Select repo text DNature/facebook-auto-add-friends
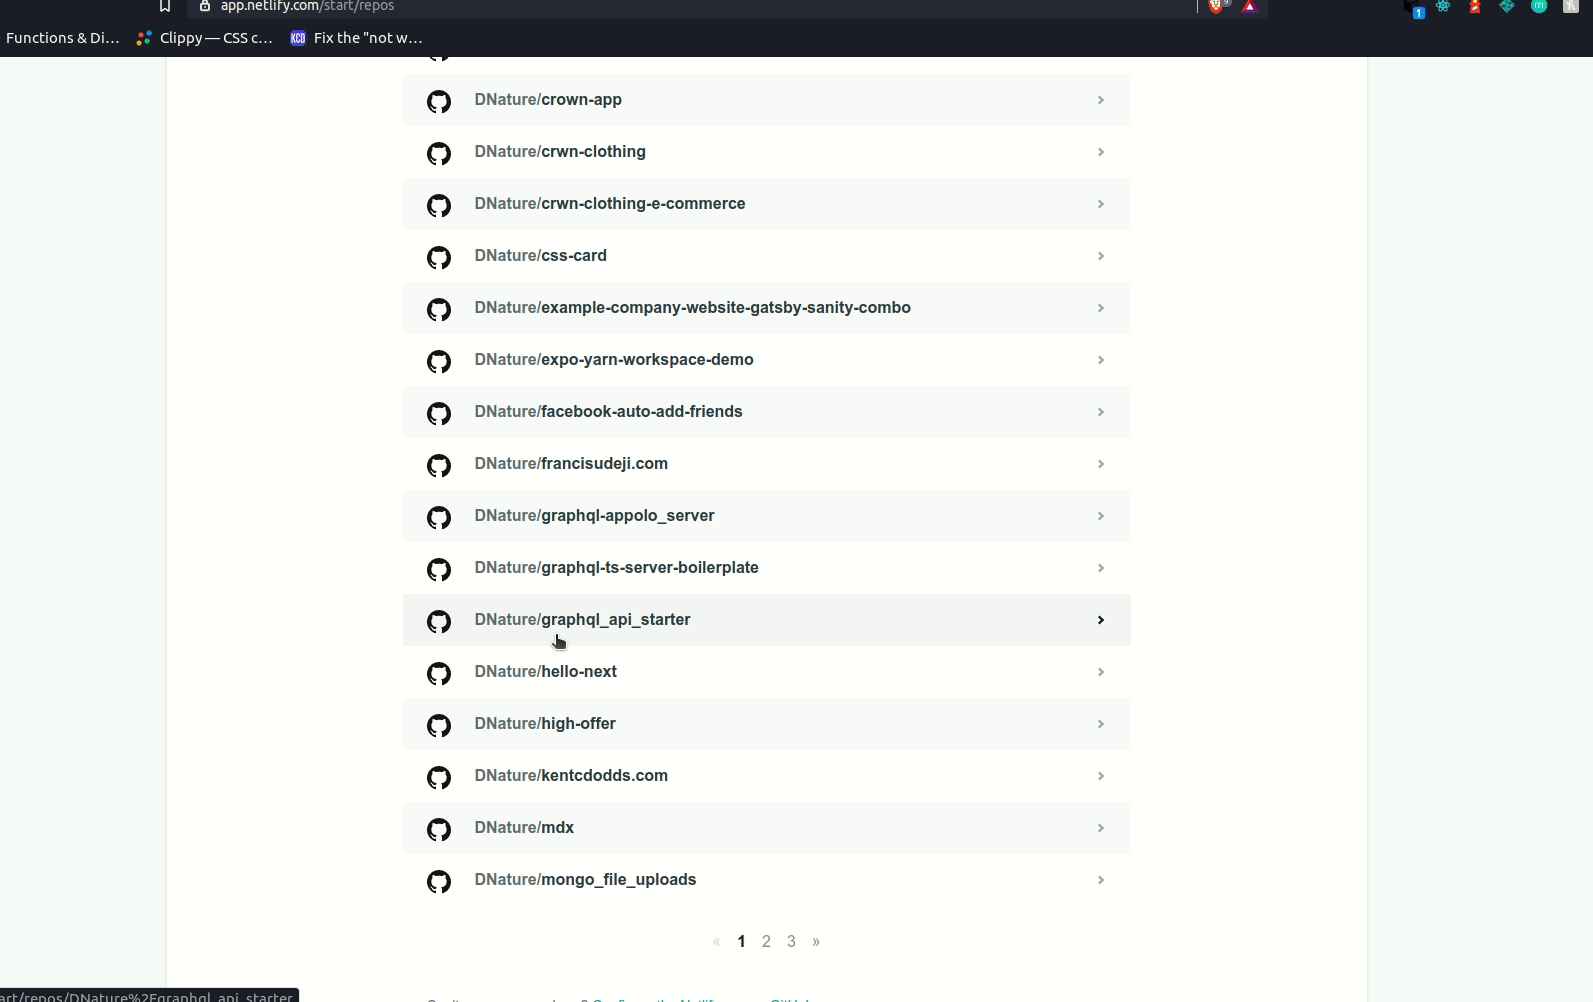Image resolution: width=1593 pixels, height=1002 pixels. pos(608,412)
